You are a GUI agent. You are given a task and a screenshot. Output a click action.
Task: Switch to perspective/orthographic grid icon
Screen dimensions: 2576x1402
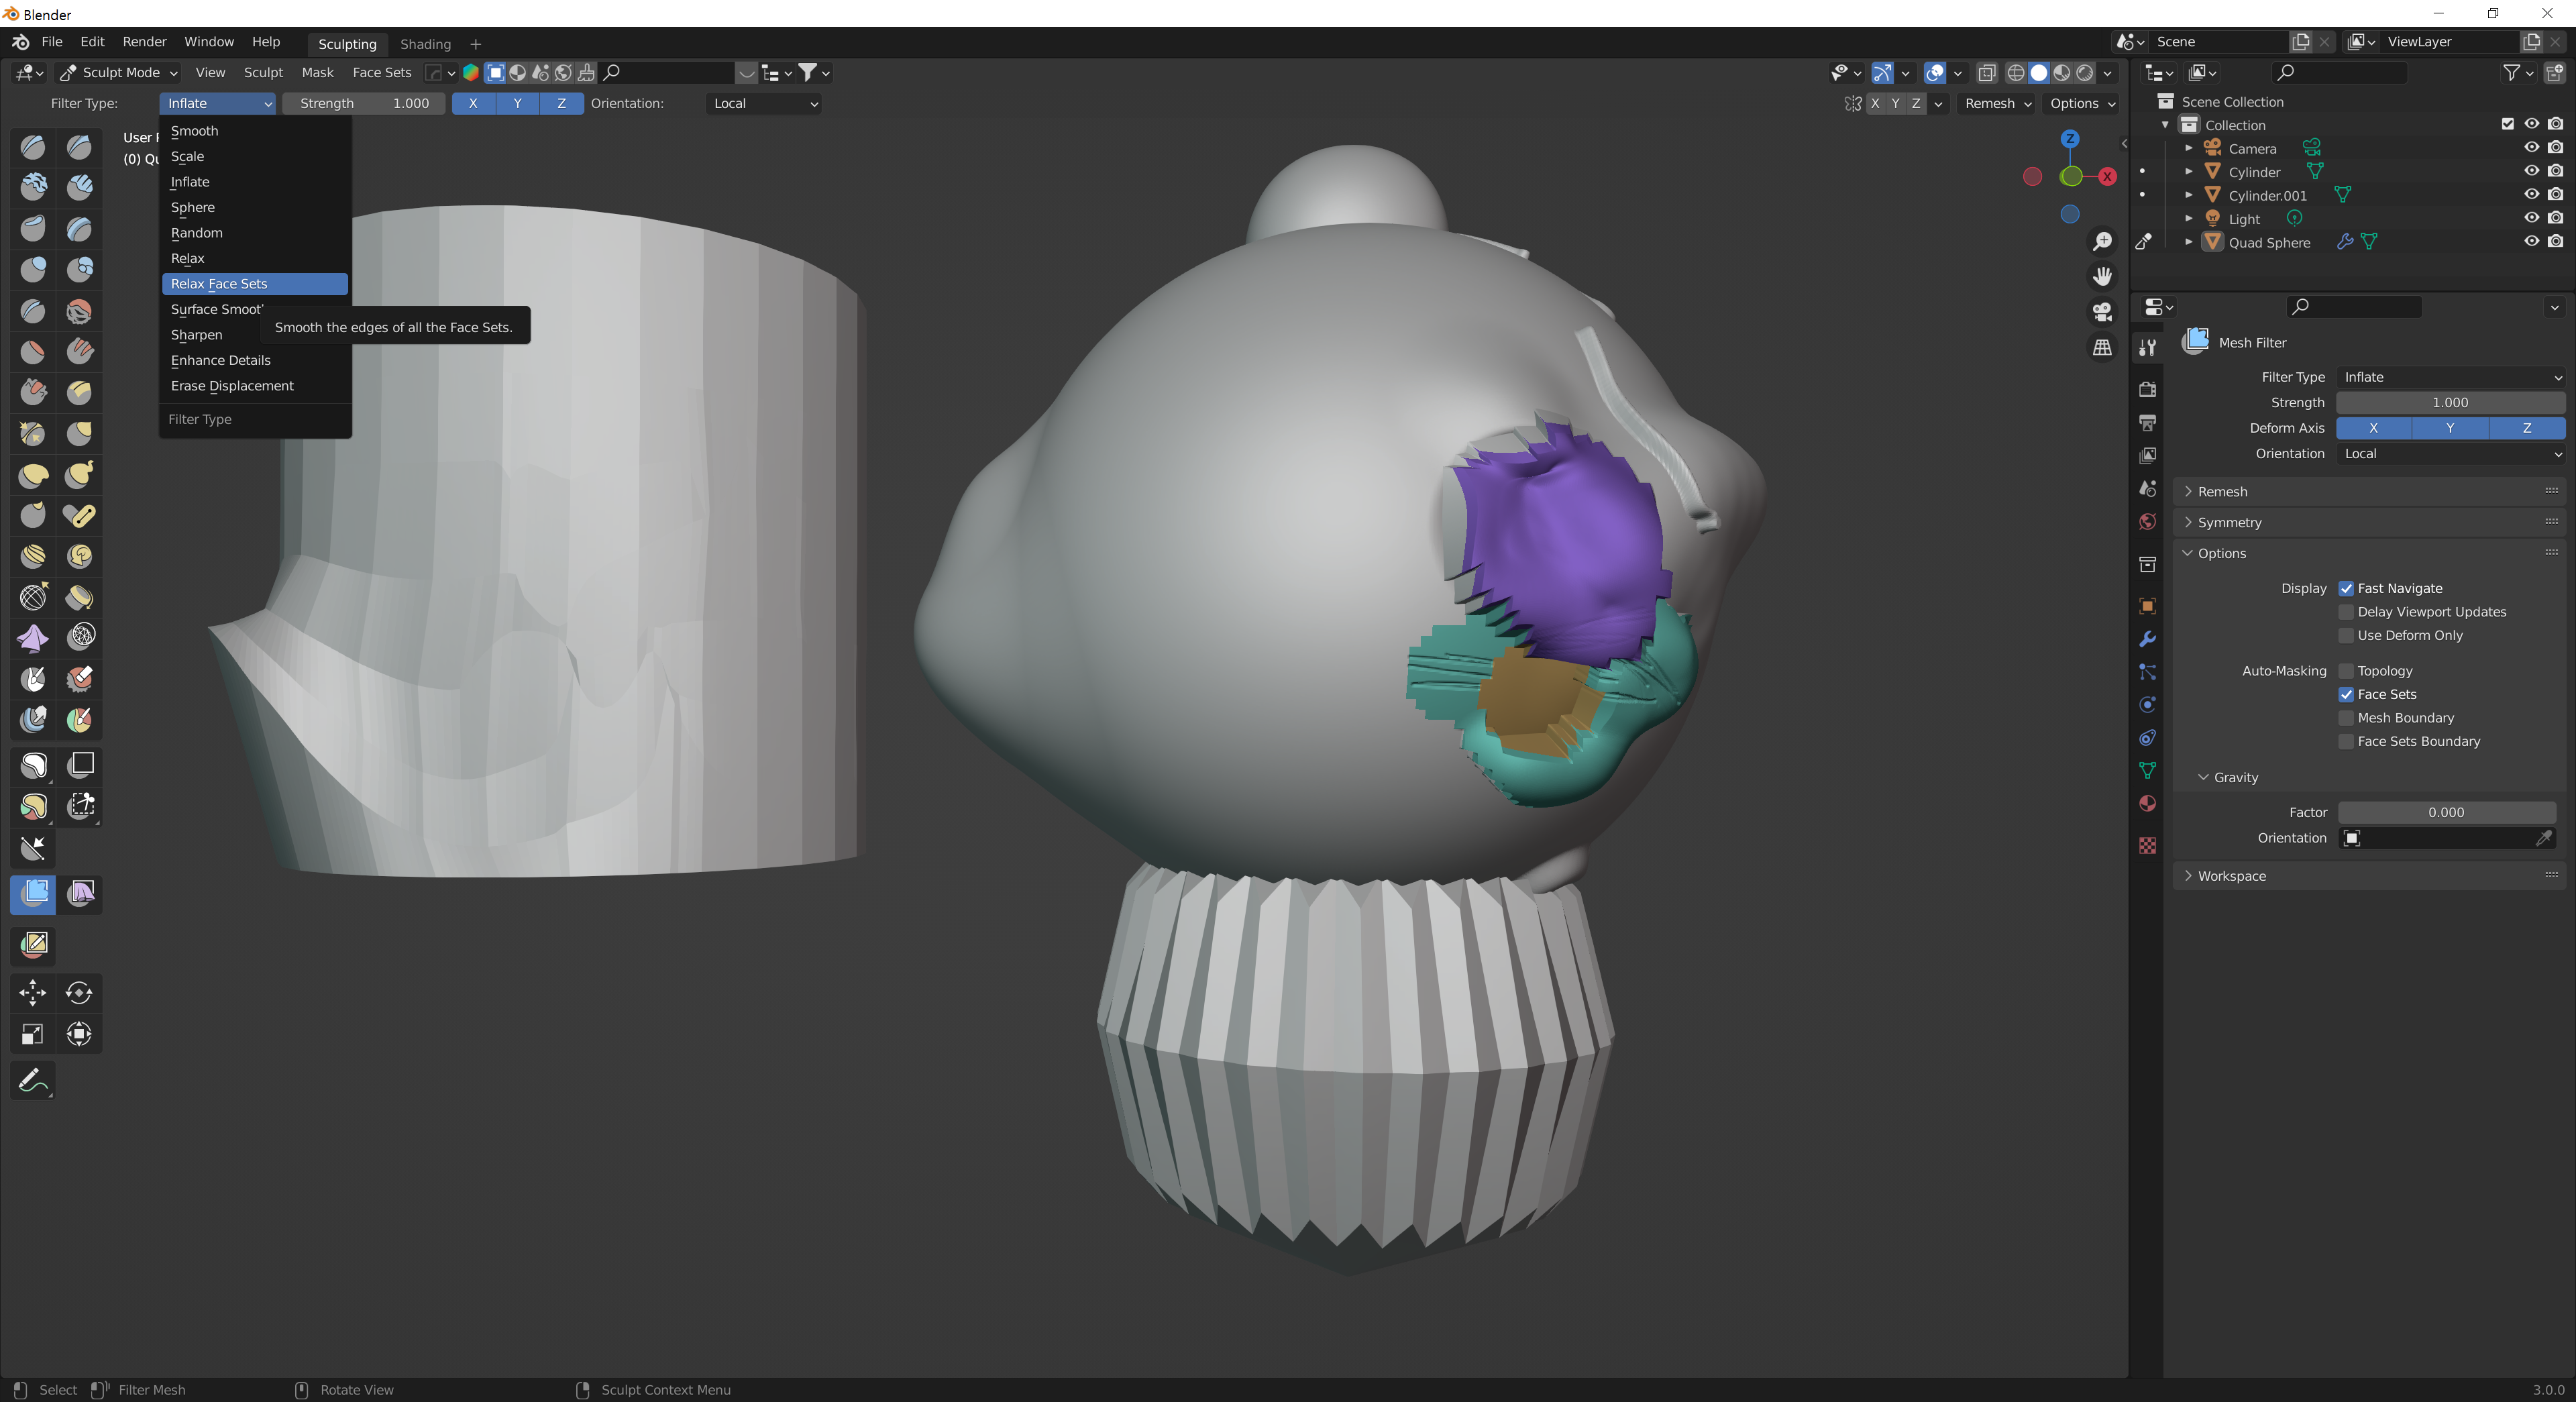[x=2102, y=347]
